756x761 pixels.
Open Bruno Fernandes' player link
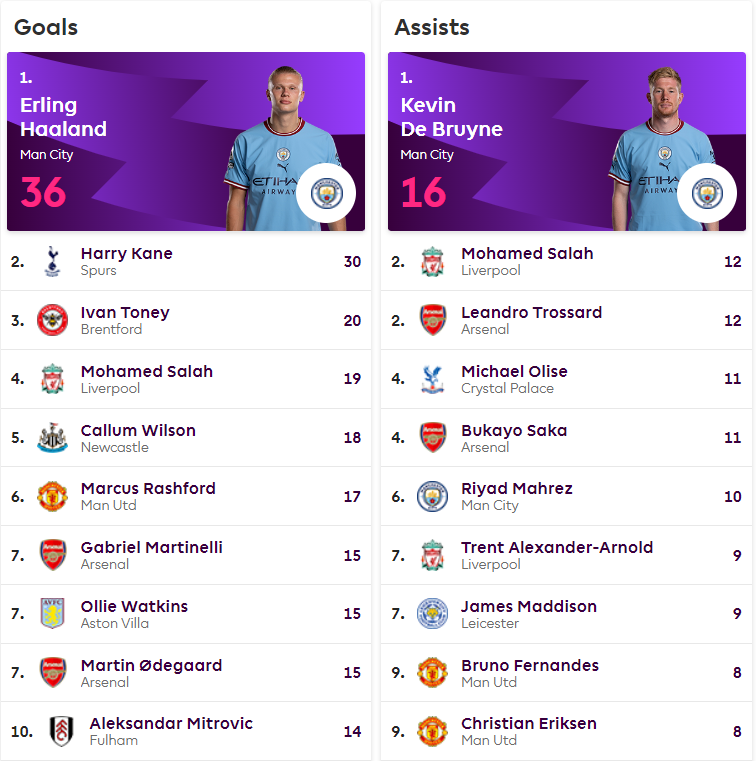coord(530,665)
